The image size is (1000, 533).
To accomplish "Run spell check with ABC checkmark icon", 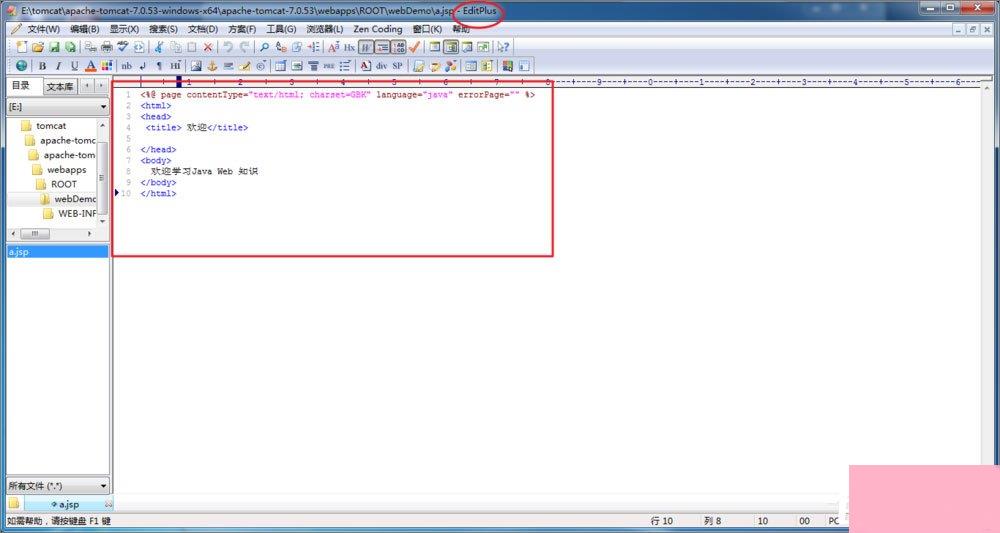I will pyautogui.click(x=122, y=47).
